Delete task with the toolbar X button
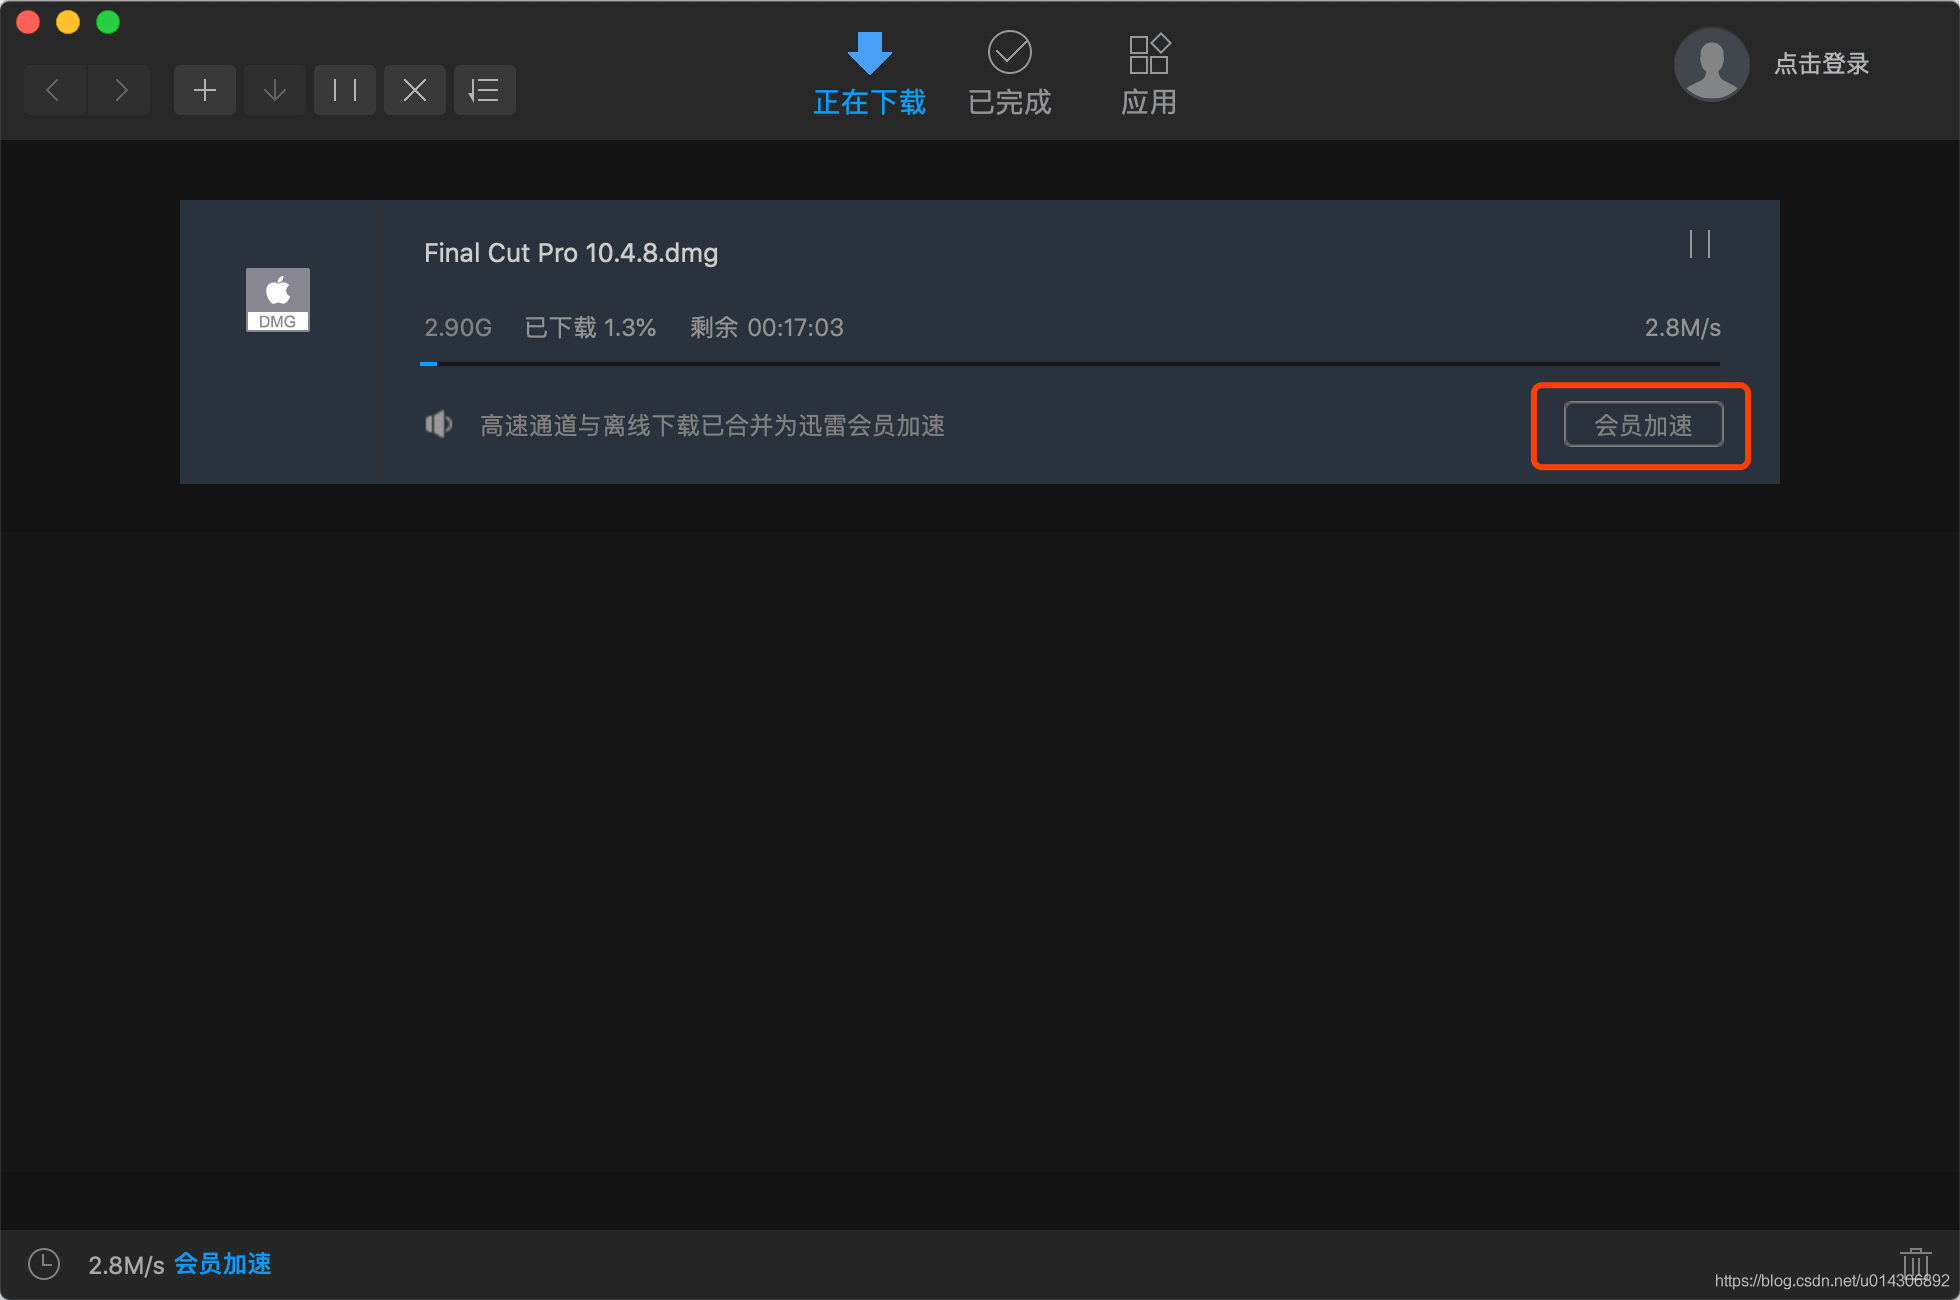The width and height of the screenshot is (1960, 1300). [x=415, y=90]
